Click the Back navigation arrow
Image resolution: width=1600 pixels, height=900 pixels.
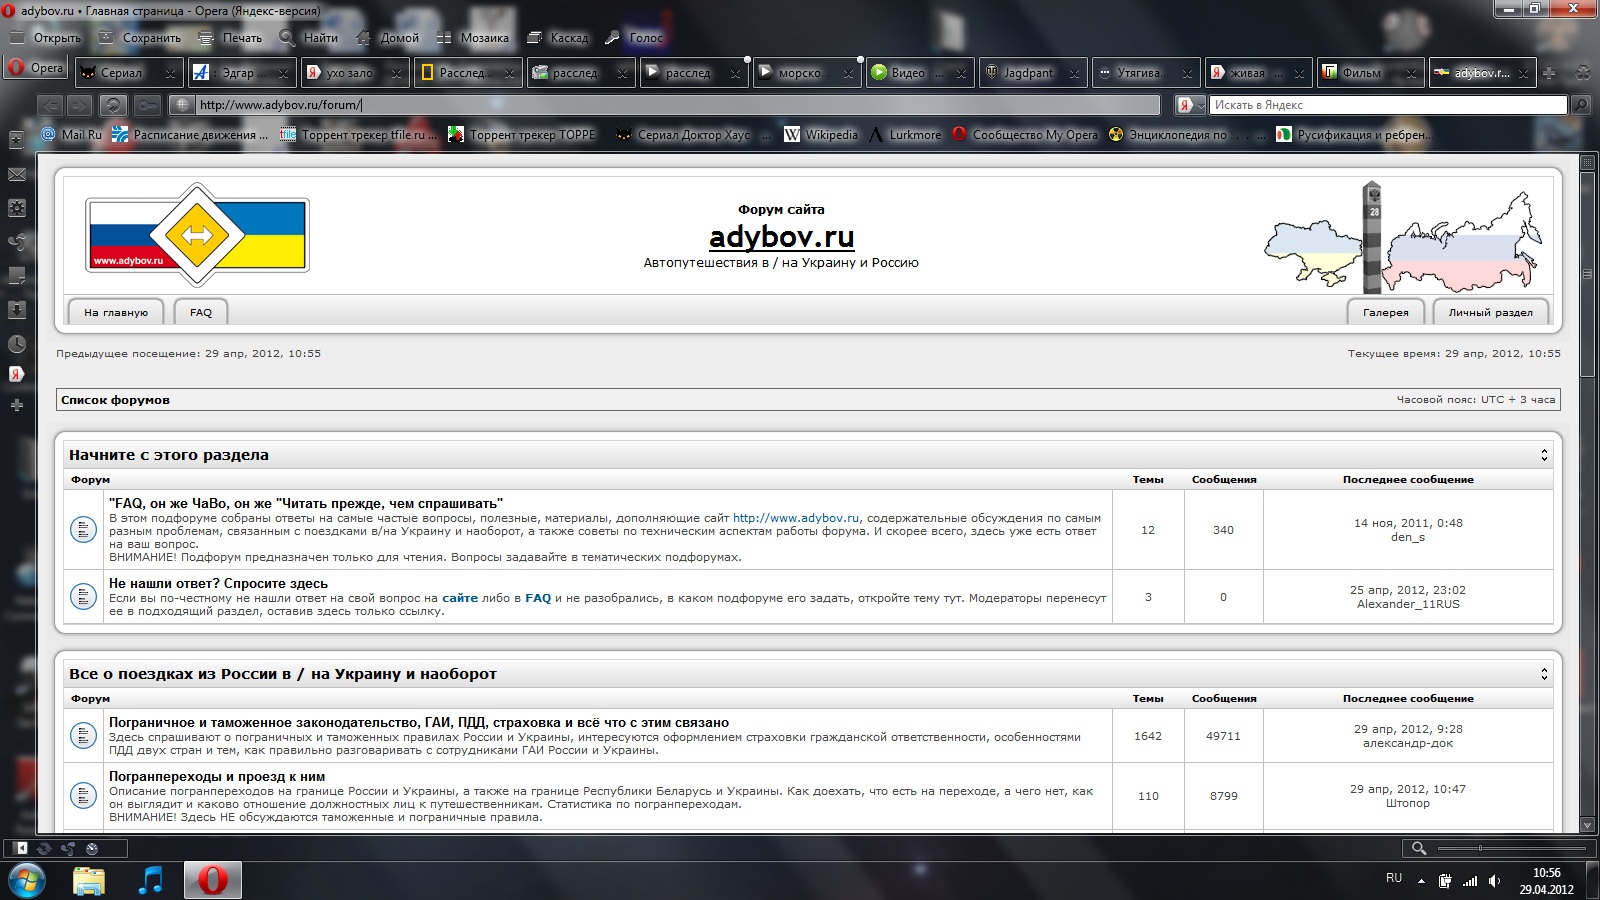click(51, 105)
